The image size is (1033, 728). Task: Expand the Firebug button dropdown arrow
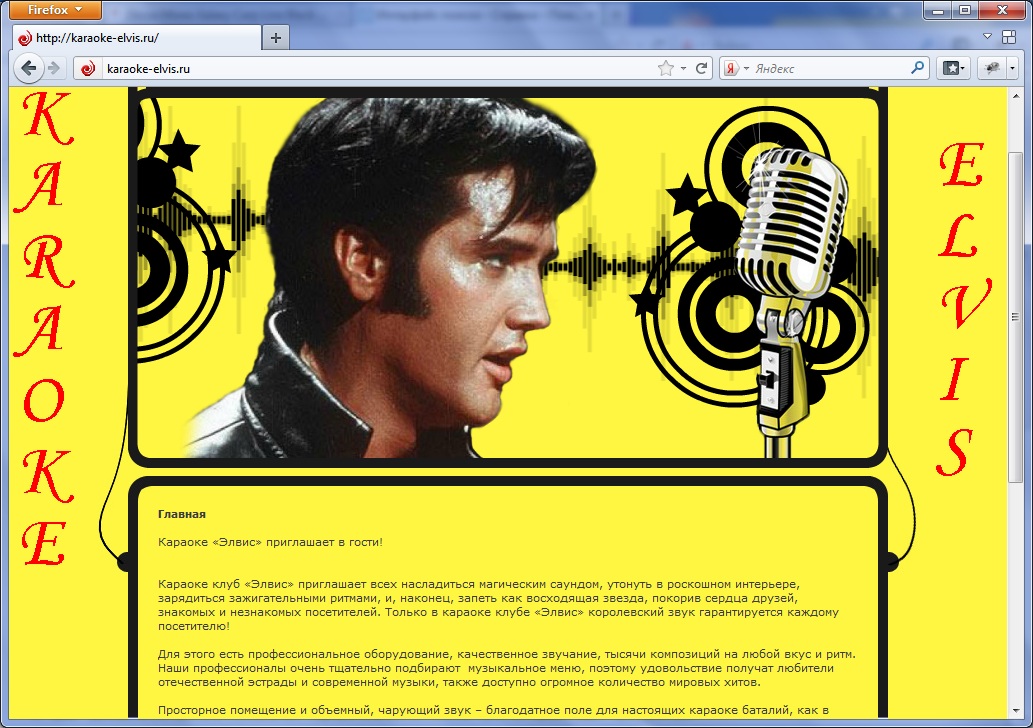point(1013,68)
